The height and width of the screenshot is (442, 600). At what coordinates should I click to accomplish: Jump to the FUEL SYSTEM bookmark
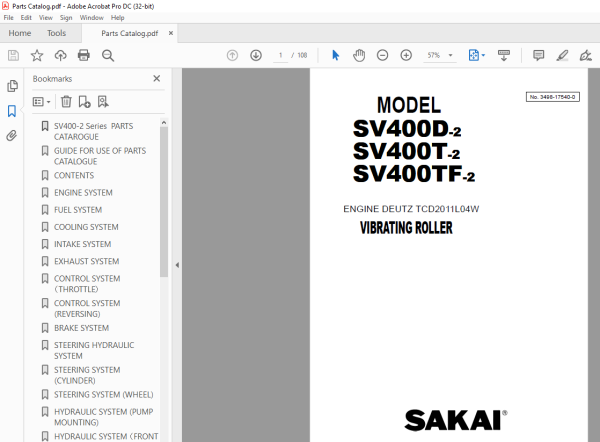point(78,210)
